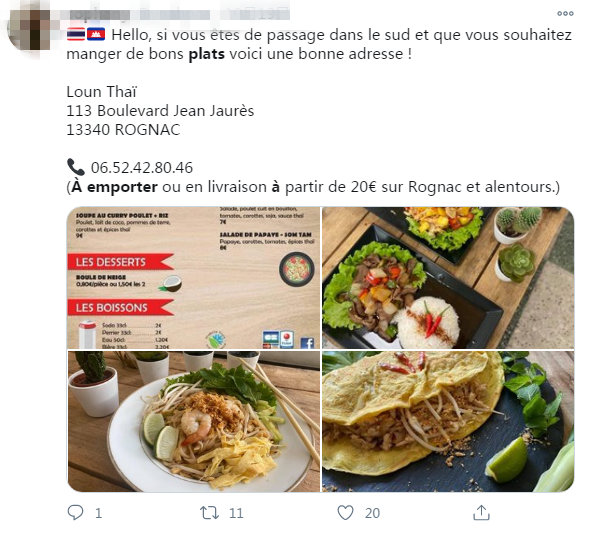Screen dimensions: 590x541
Task: Click the retweet count 11
Action: (x=236, y=513)
